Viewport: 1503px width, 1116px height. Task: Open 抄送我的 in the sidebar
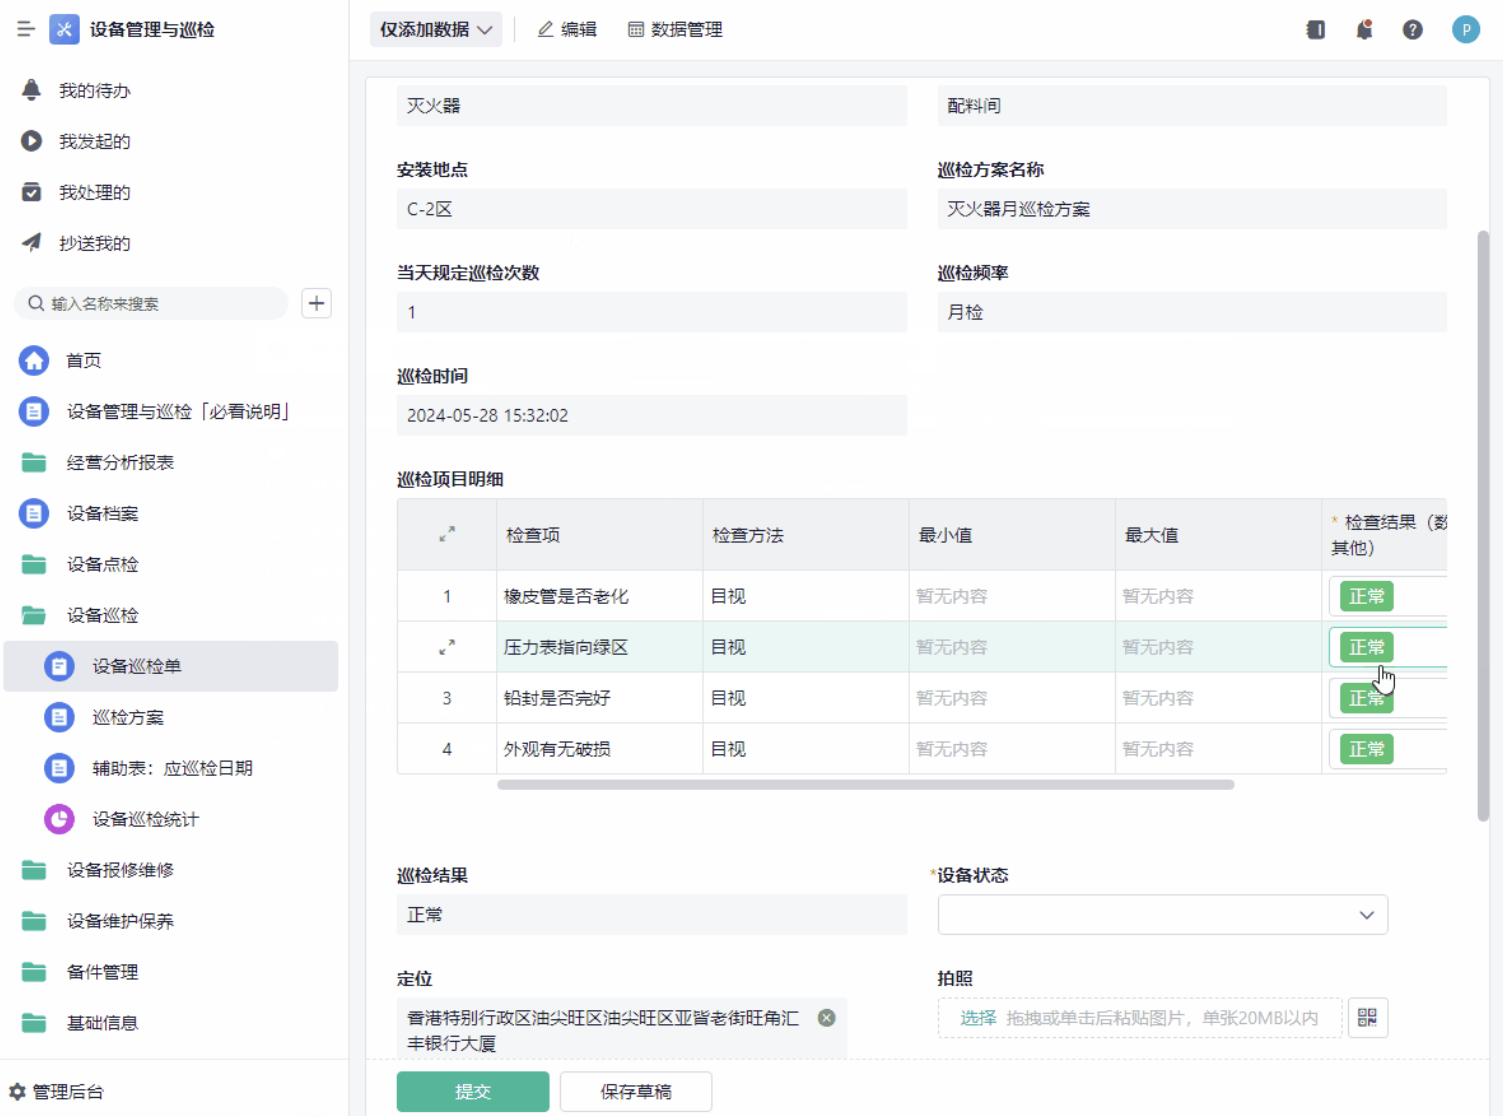(95, 243)
